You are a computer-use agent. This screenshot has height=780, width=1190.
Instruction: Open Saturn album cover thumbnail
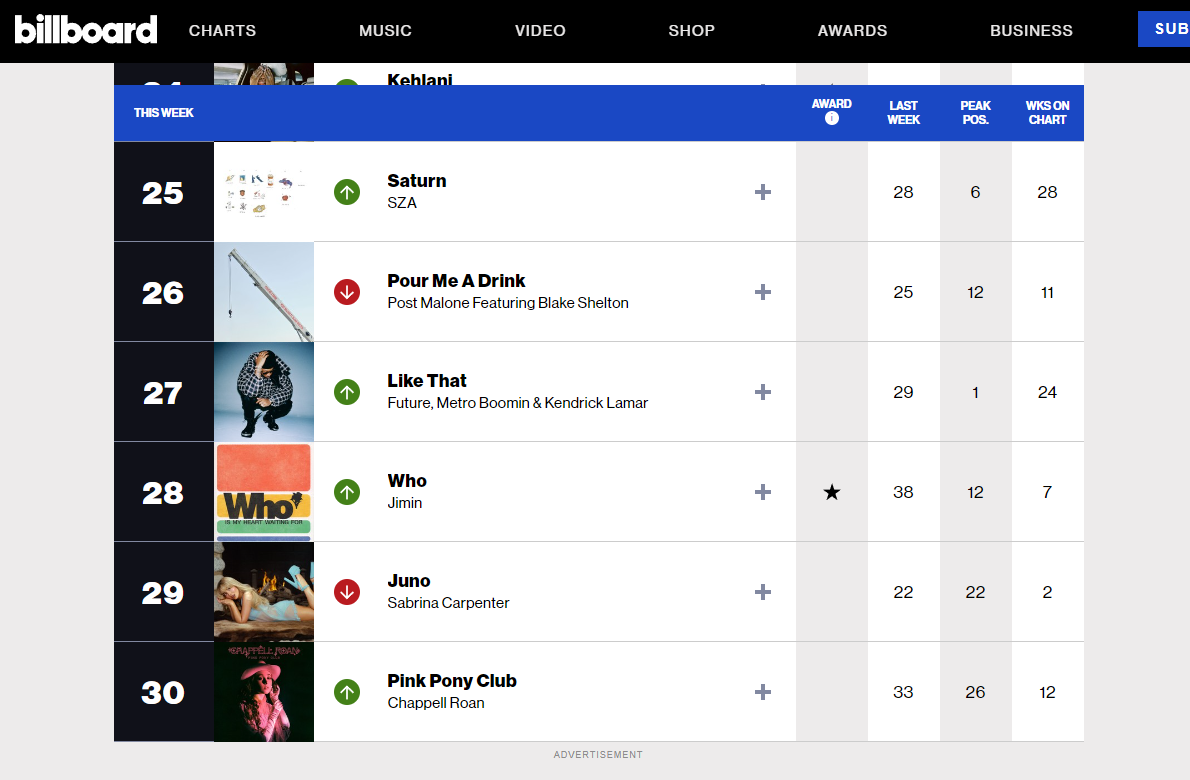(264, 192)
